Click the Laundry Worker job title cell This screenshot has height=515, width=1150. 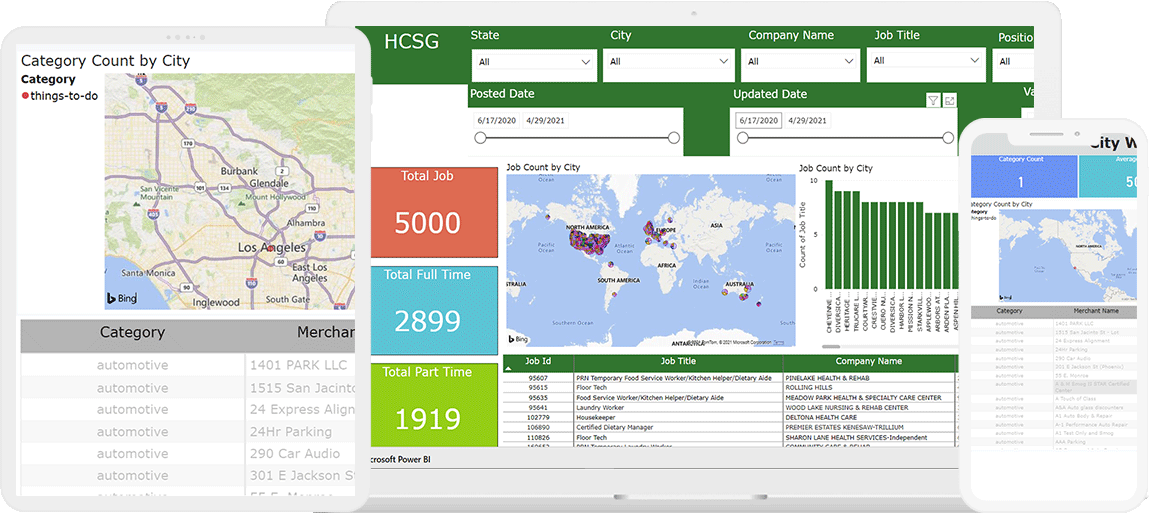tap(678, 407)
